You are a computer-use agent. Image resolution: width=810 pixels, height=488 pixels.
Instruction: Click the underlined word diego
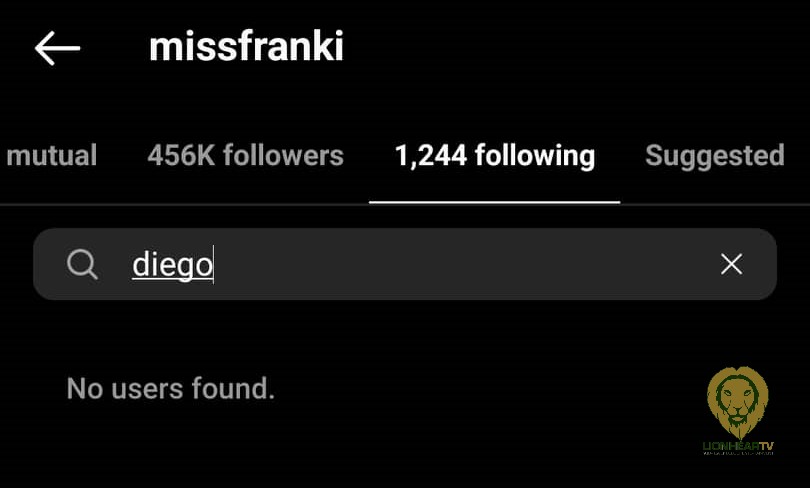pos(172,265)
